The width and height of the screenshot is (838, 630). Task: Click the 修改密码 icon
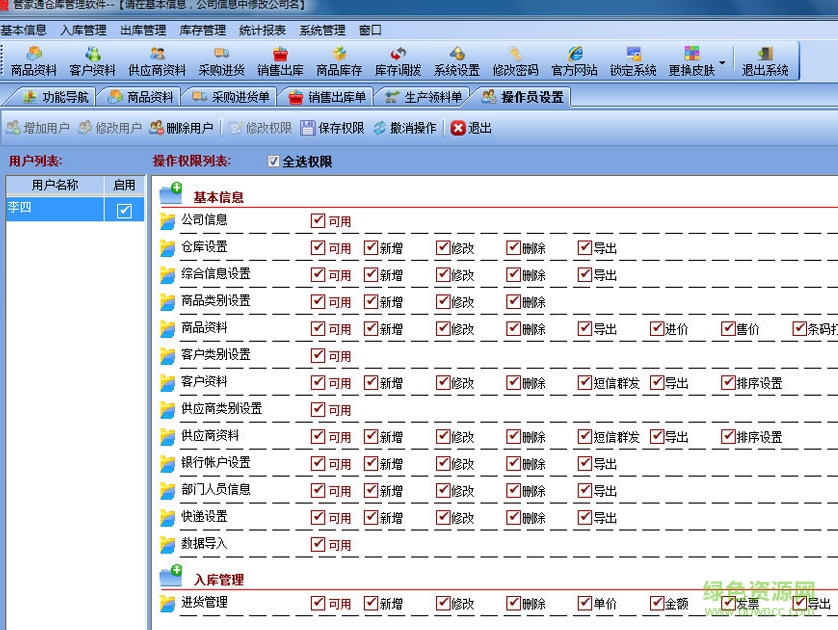click(516, 60)
